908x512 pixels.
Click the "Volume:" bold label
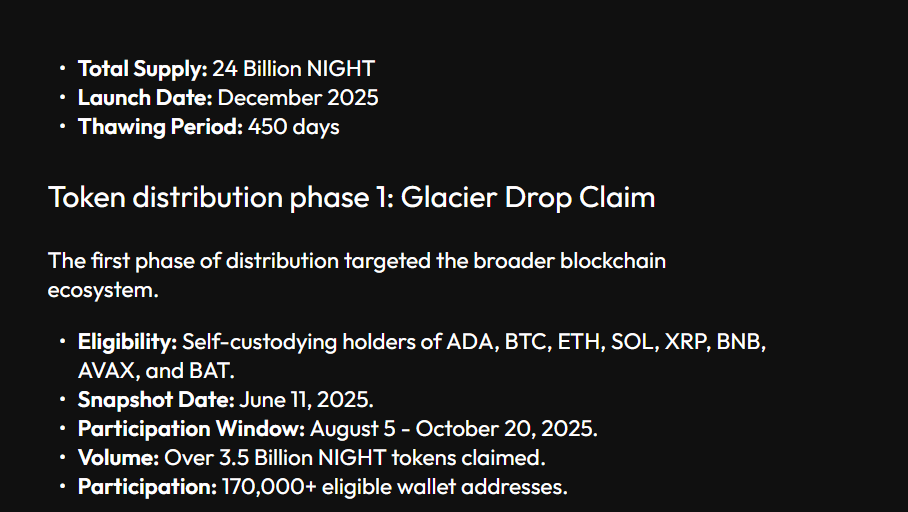pyautogui.click(x=118, y=458)
